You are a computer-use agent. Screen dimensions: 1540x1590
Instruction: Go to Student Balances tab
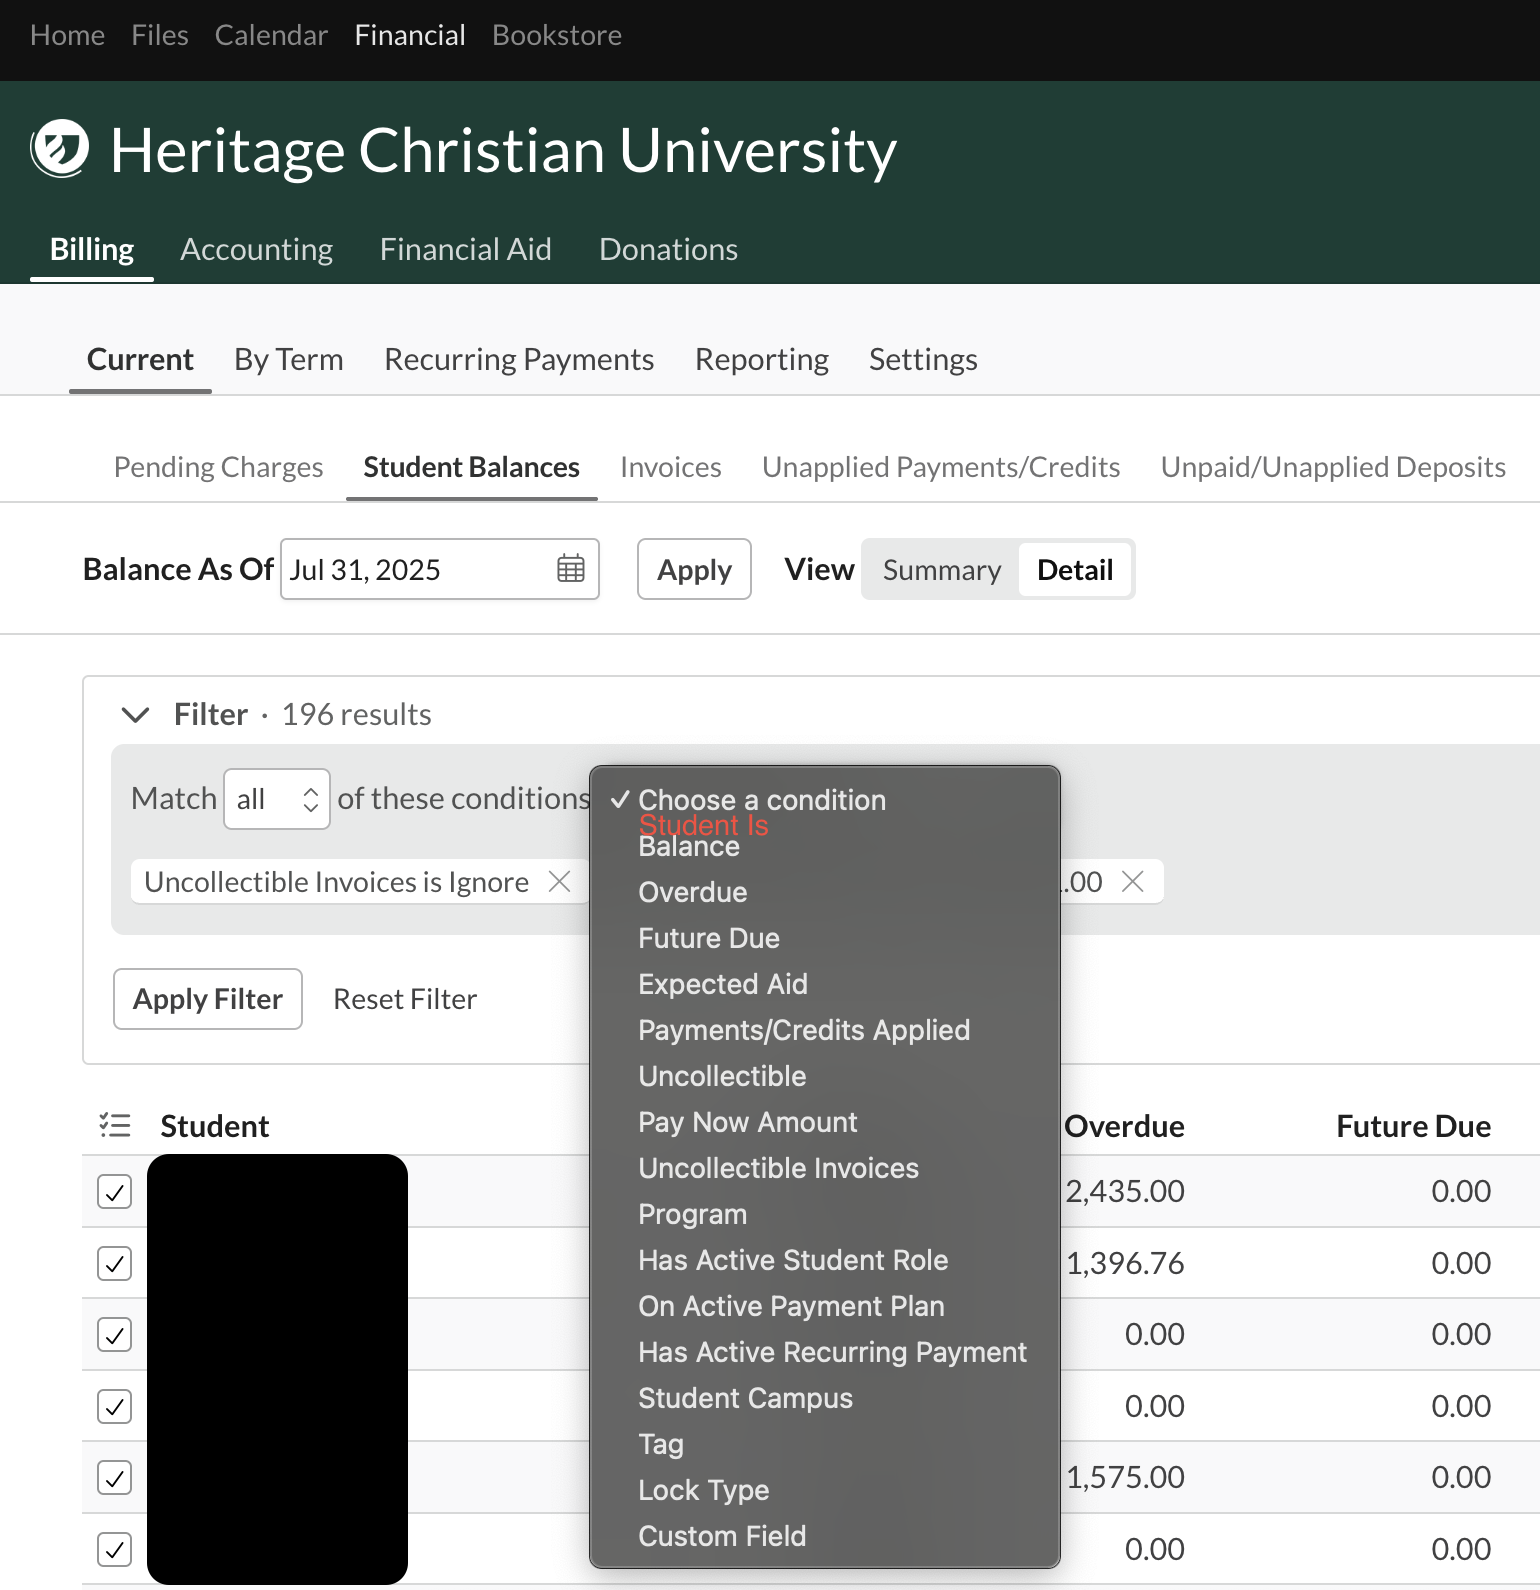[x=472, y=467]
